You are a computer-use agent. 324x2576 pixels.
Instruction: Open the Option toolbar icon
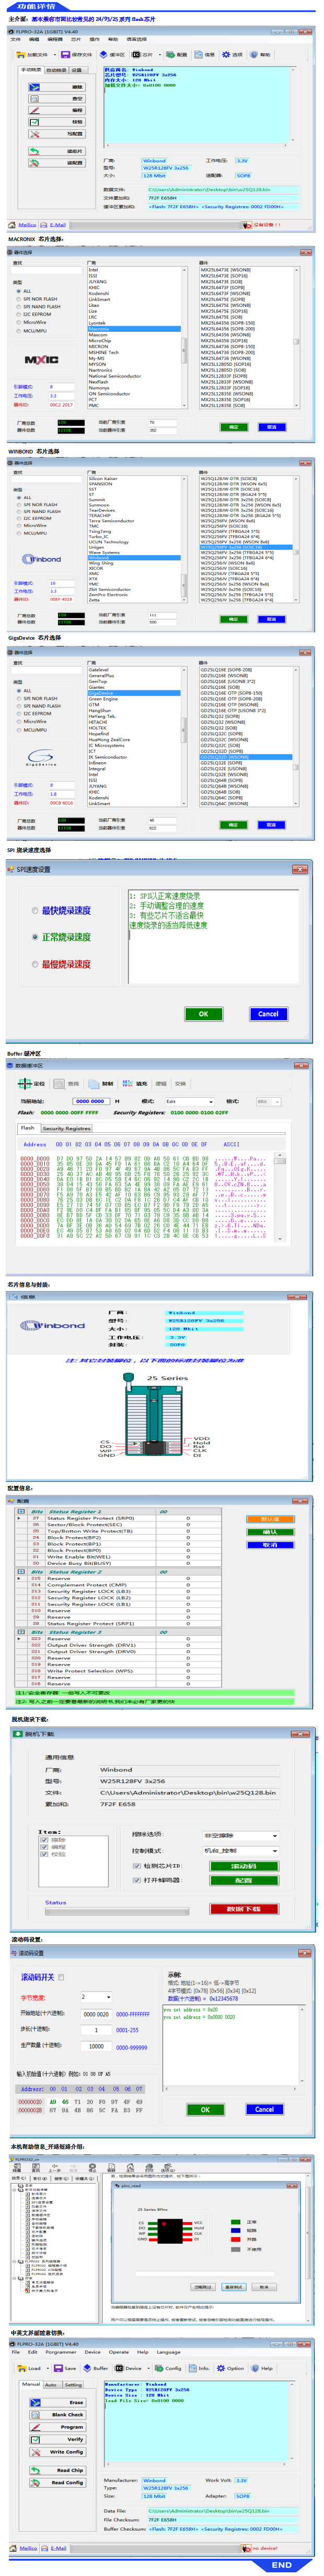231,2368
